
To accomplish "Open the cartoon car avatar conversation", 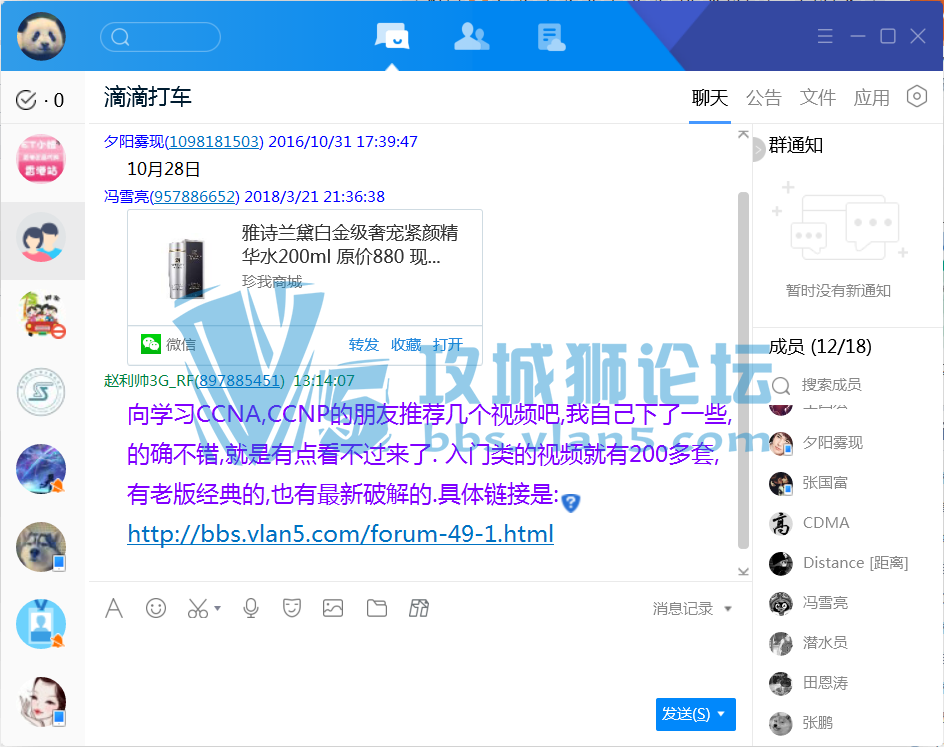I will point(41,315).
